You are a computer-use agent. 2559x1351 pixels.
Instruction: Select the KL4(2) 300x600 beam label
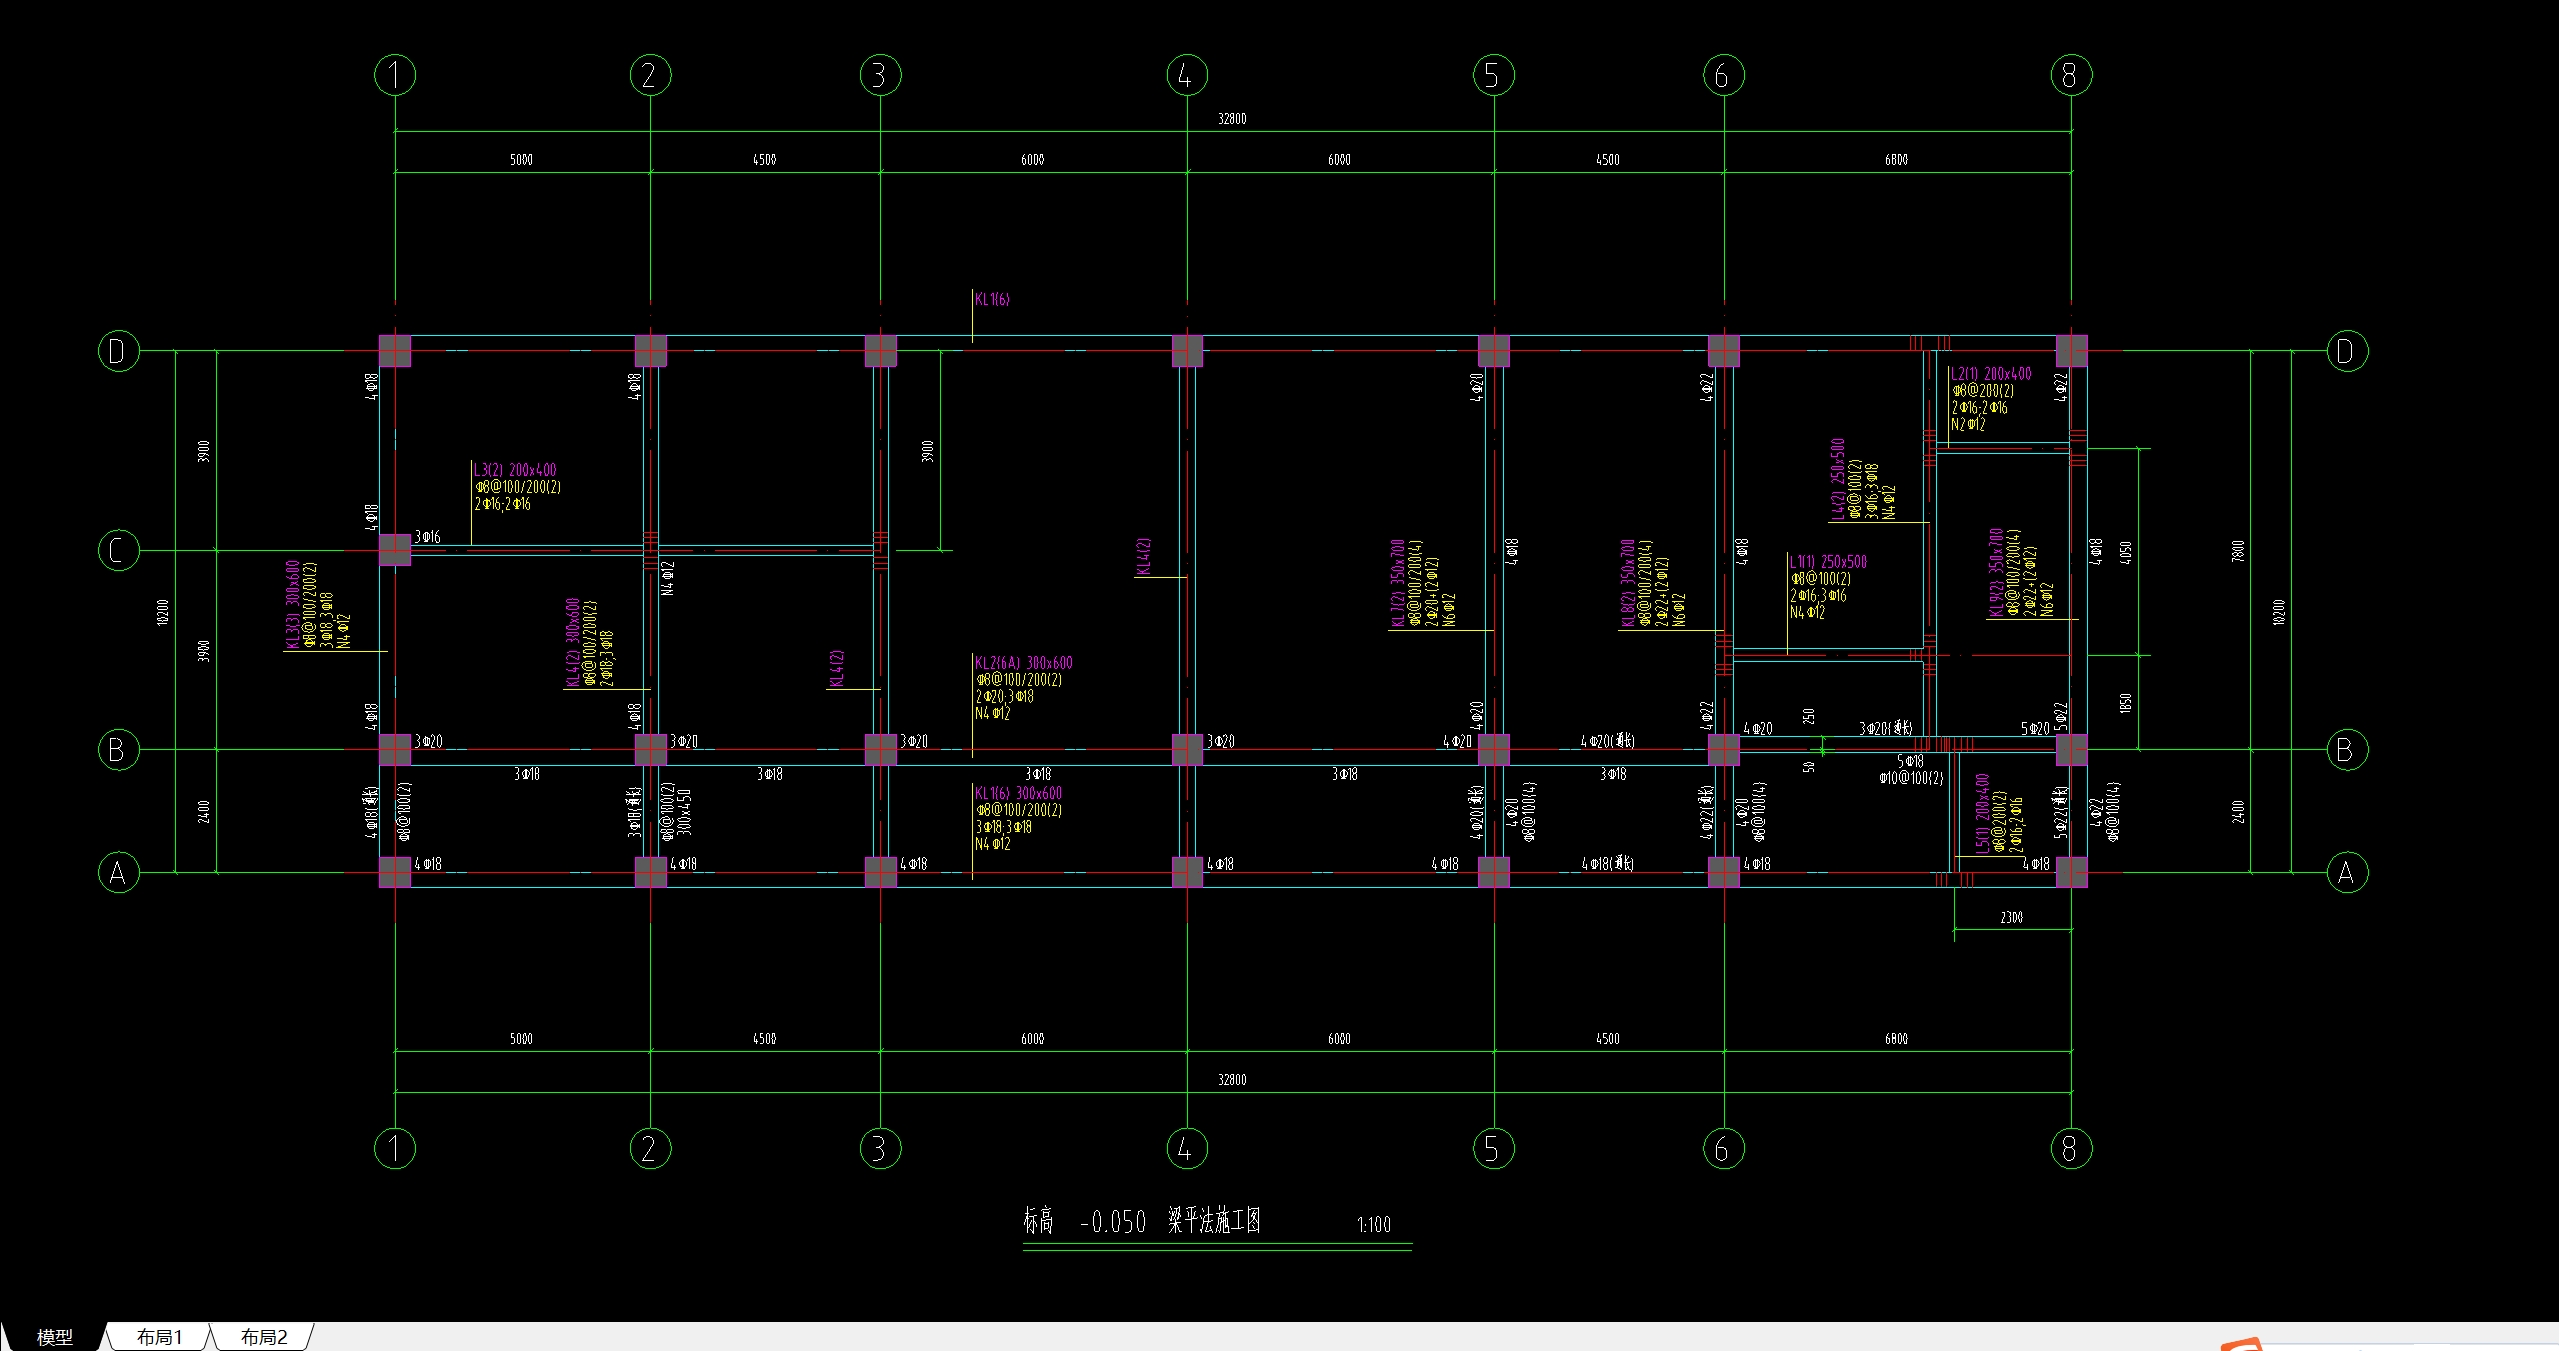point(572,643)
